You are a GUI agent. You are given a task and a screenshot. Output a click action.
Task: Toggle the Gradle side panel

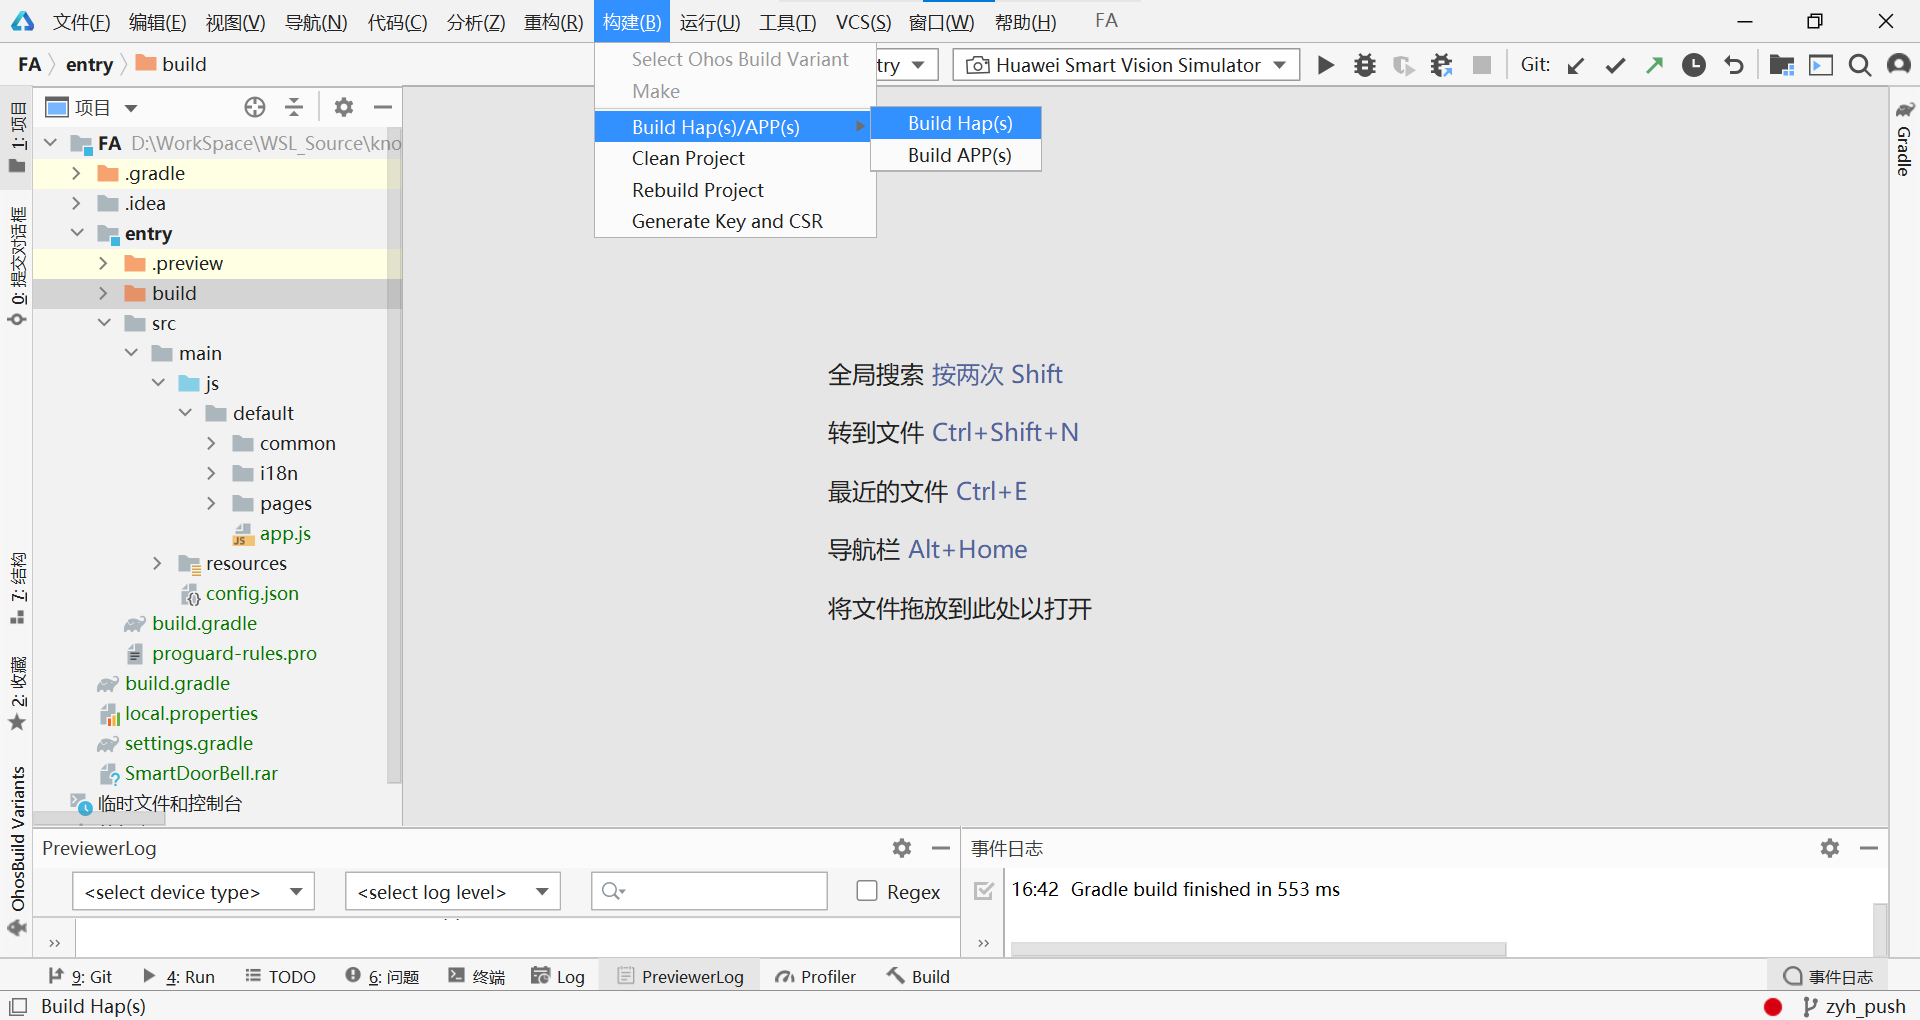pyautogui.click(x=1904, y=140)
